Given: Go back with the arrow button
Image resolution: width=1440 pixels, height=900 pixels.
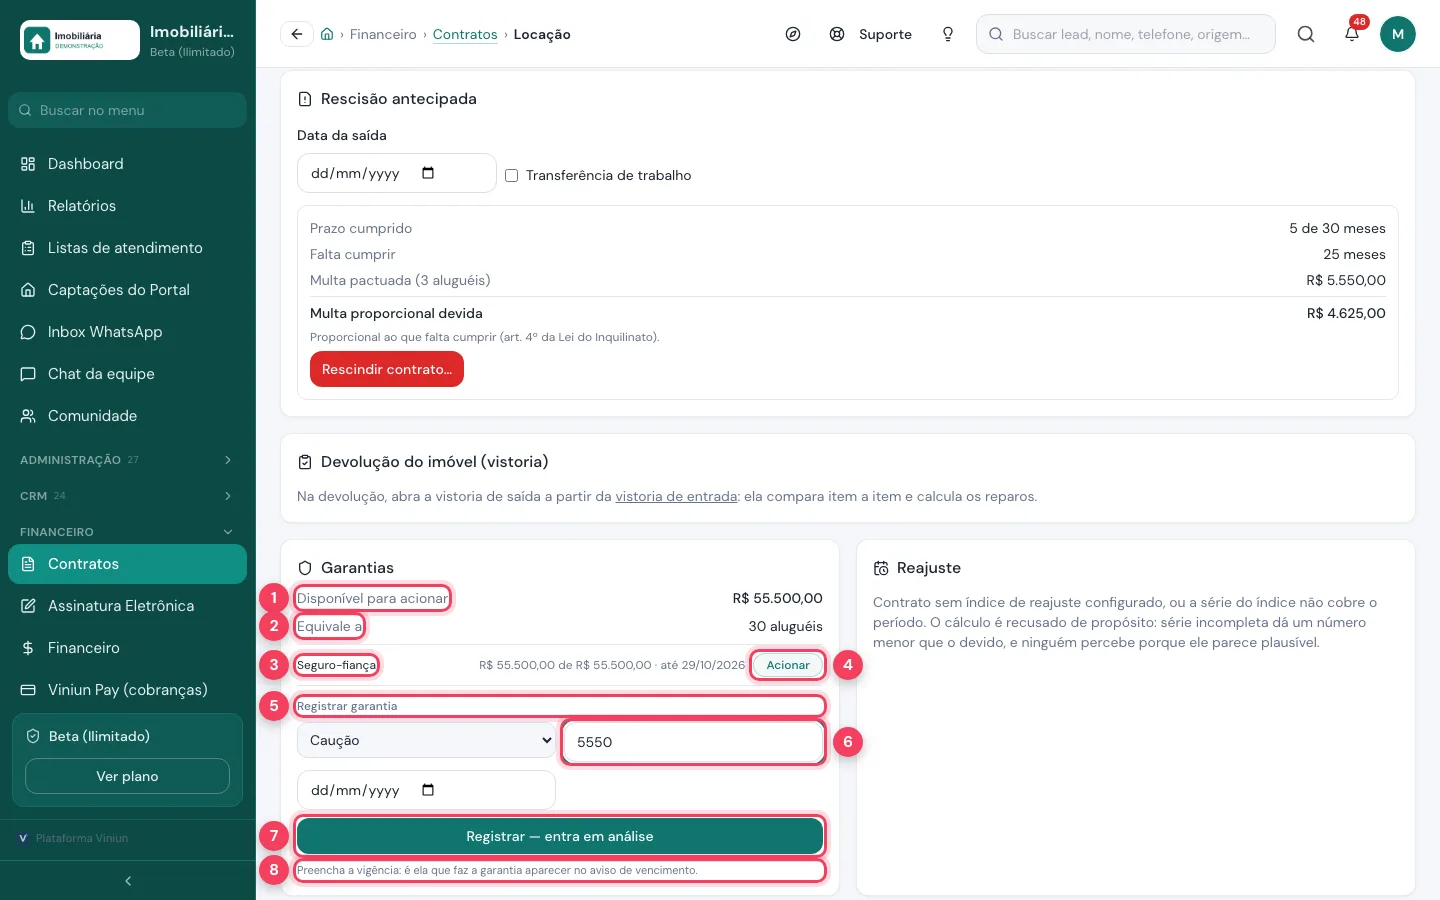Looking at the screenshot, I should 296,34.
